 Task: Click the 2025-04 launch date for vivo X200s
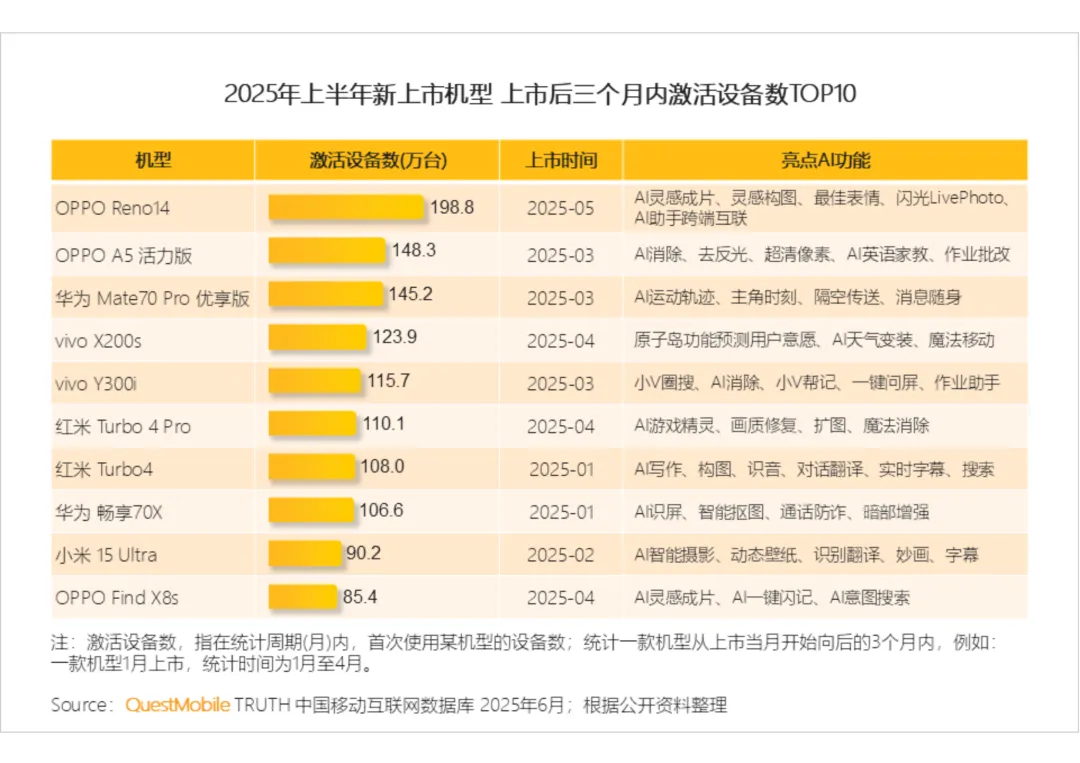click(561, 341)
